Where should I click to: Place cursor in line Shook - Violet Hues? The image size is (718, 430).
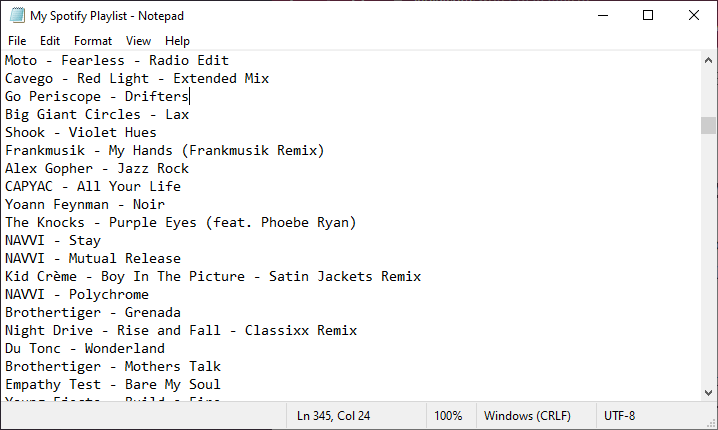click(81, 132)
